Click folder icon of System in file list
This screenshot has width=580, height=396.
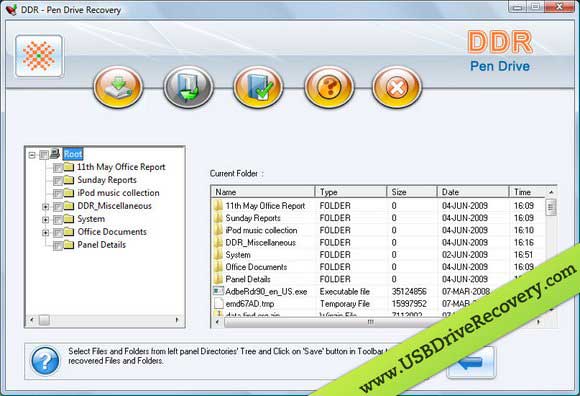tap(219, 255)
